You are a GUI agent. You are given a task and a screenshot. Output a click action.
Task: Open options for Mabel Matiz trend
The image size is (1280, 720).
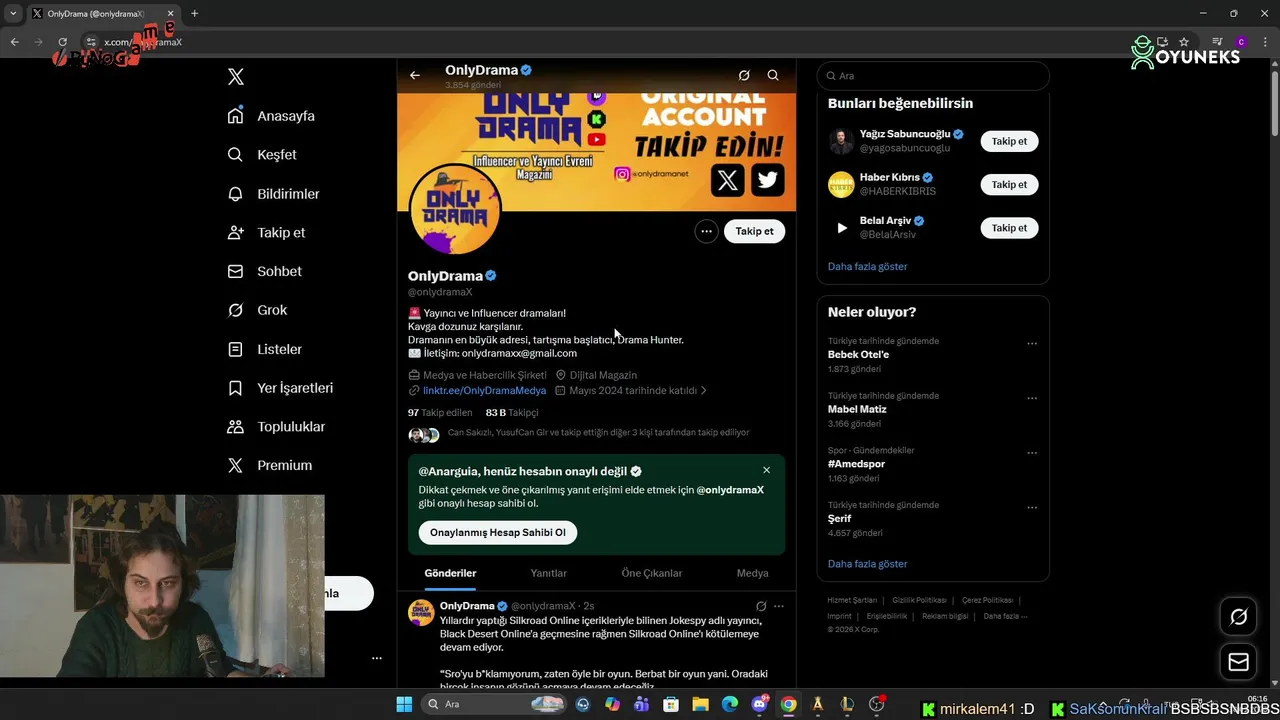(1032, 398)
